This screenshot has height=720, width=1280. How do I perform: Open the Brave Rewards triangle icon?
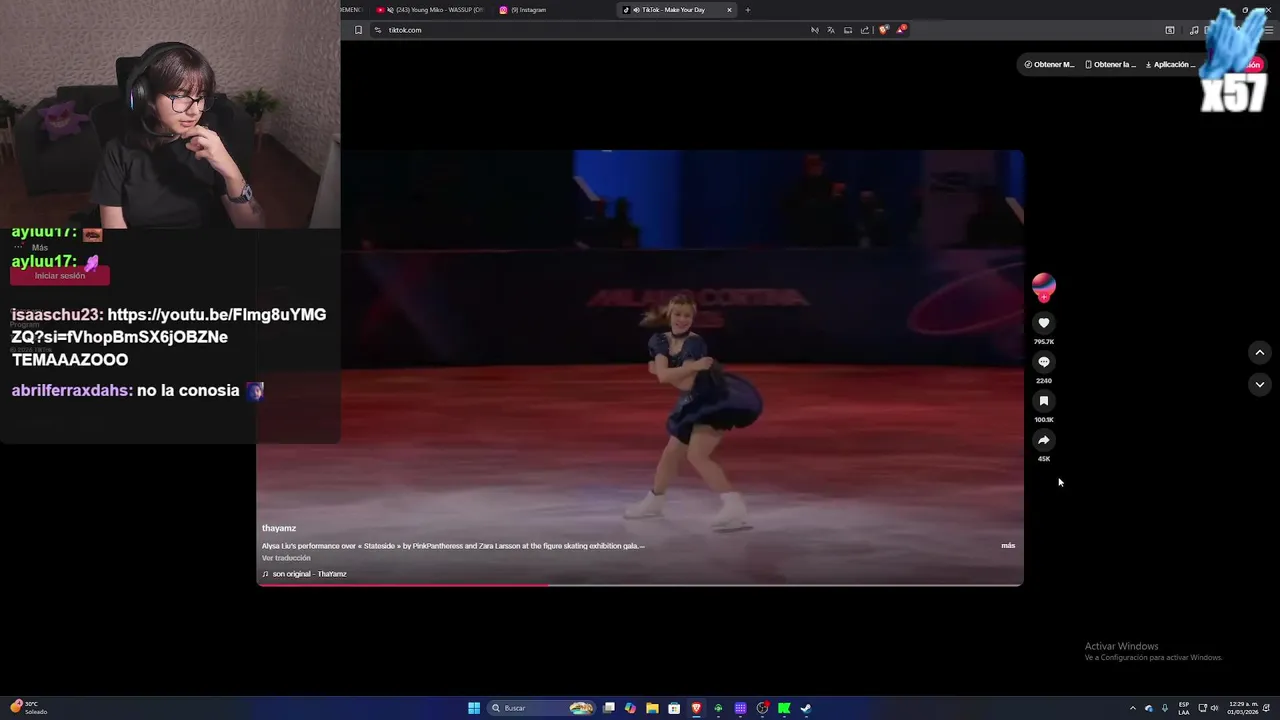(x=900, y=30)
